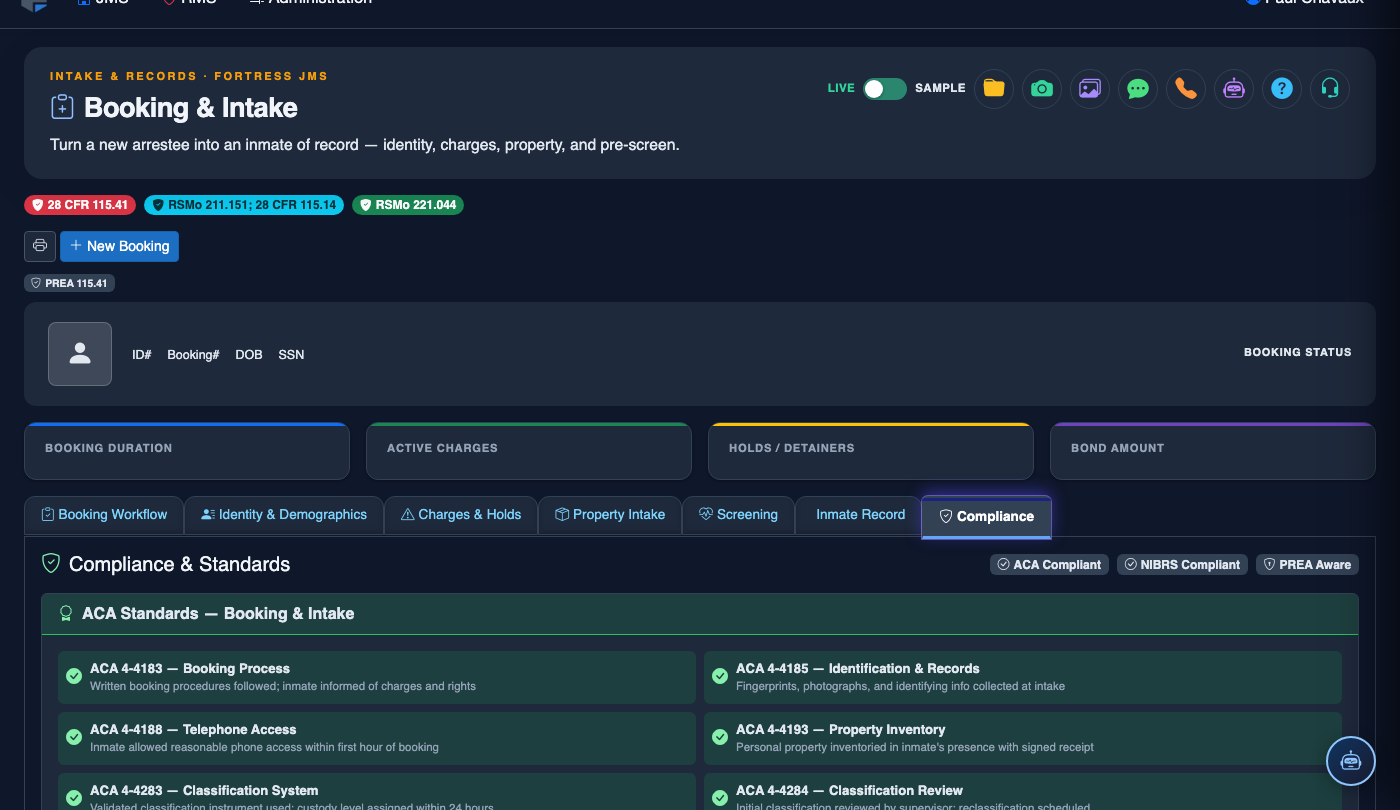Select the Bond Amount card

click(x=1213, y=451)
